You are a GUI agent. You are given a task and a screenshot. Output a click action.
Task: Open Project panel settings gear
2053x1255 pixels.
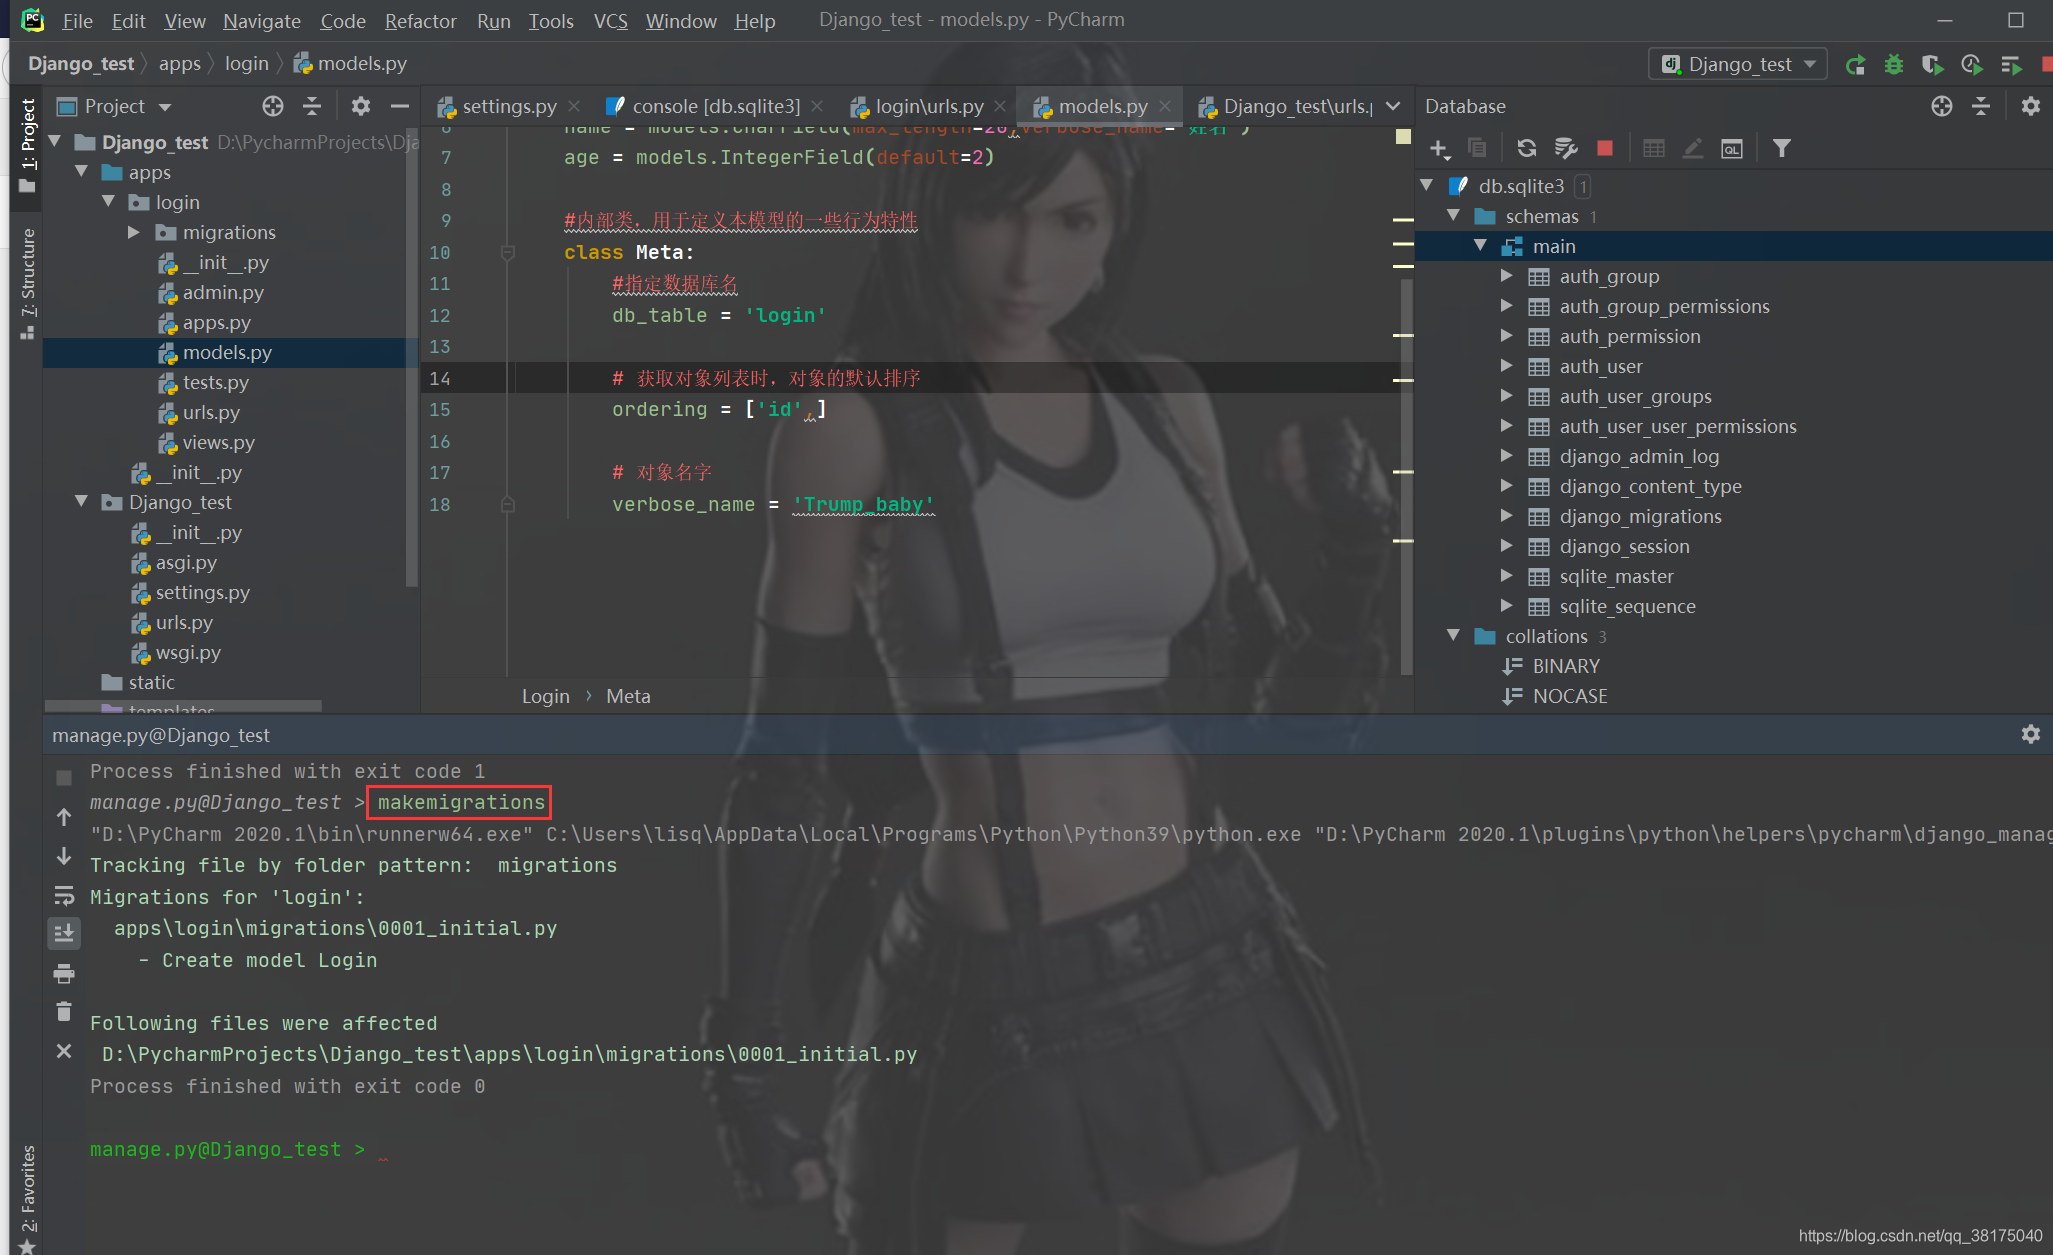point(360,106)
